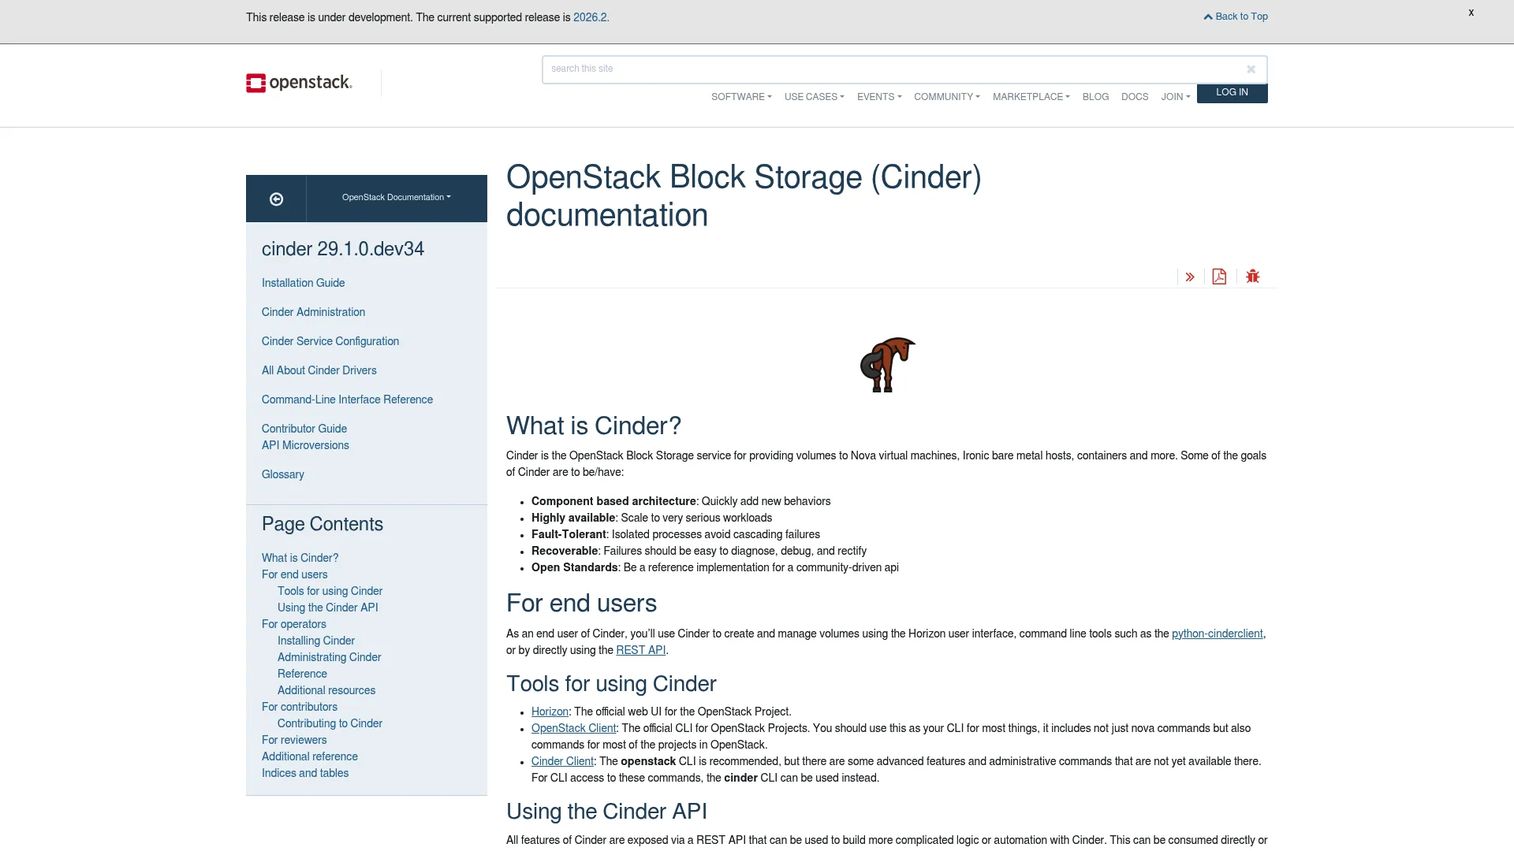
Task: Jump to Tools for using Cinder
Action: [330, 591]
